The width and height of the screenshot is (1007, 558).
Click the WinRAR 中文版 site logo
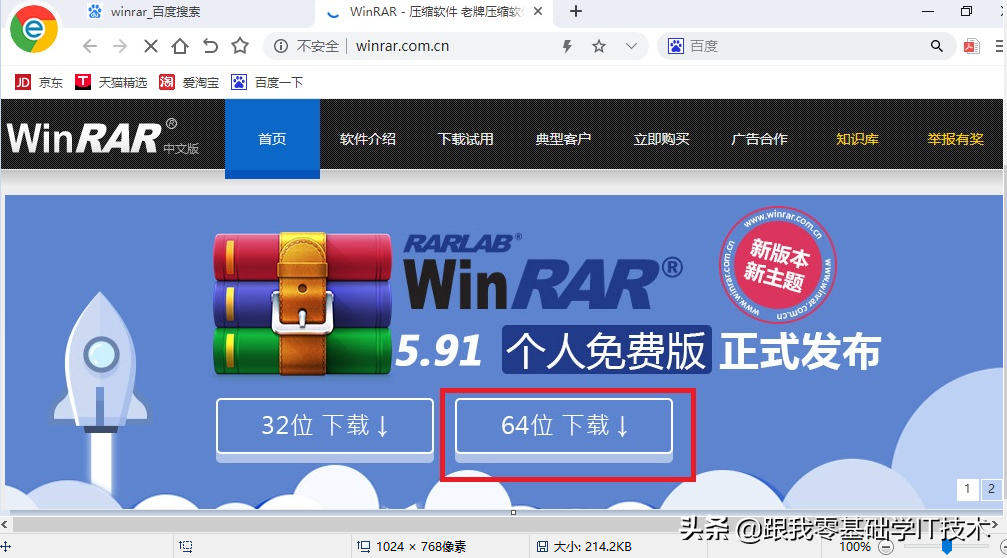[x=103, y=137]
